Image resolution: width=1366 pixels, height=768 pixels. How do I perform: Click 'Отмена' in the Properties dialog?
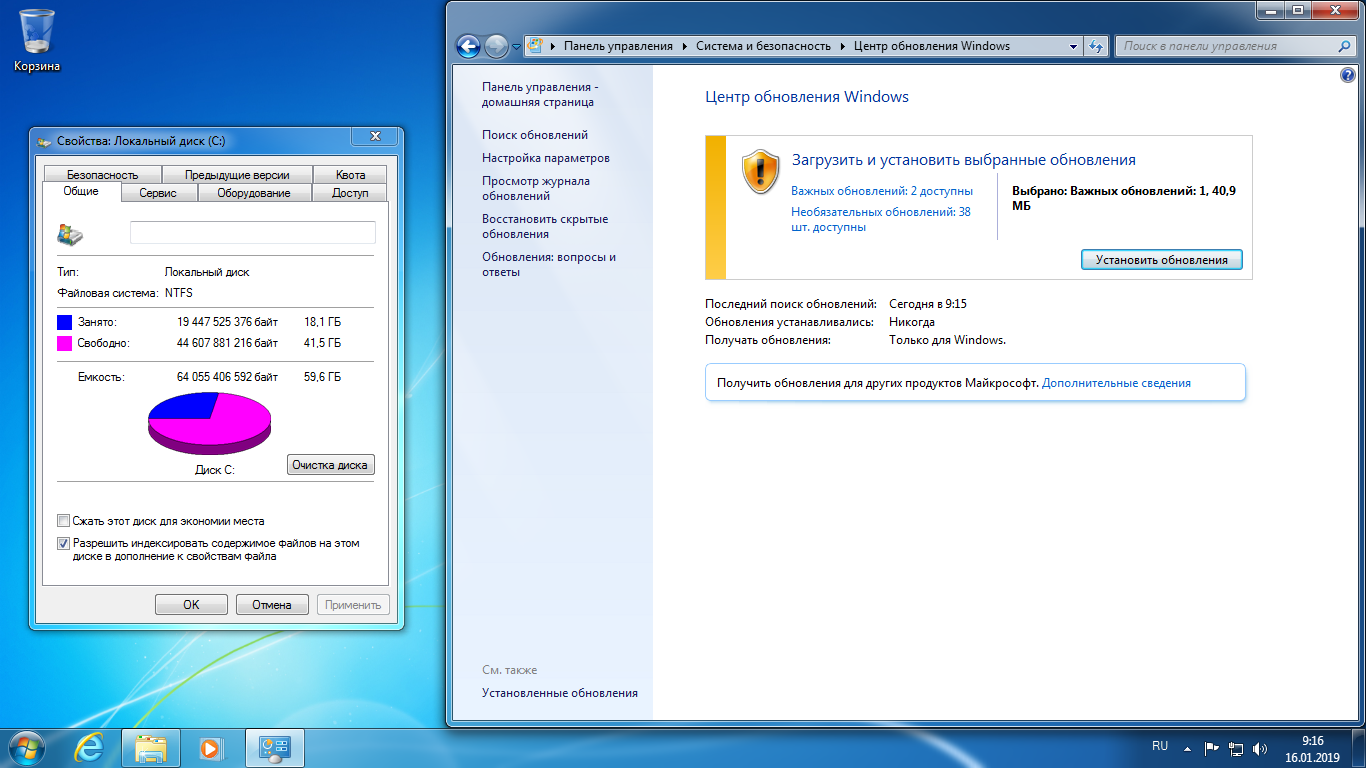[x=272, y=604]
